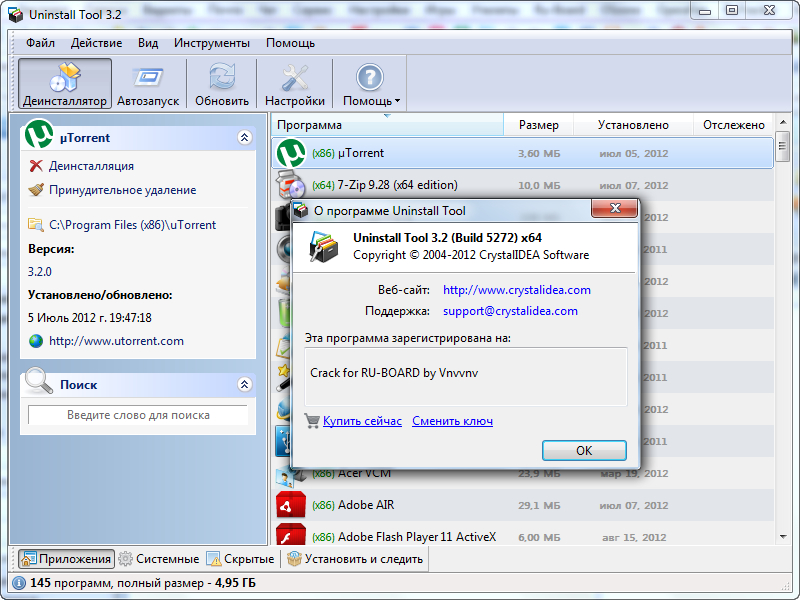Screen dimensions: 800x600
Task: Collapse the µTorrent details panel
Action: [x=244, y=137]
